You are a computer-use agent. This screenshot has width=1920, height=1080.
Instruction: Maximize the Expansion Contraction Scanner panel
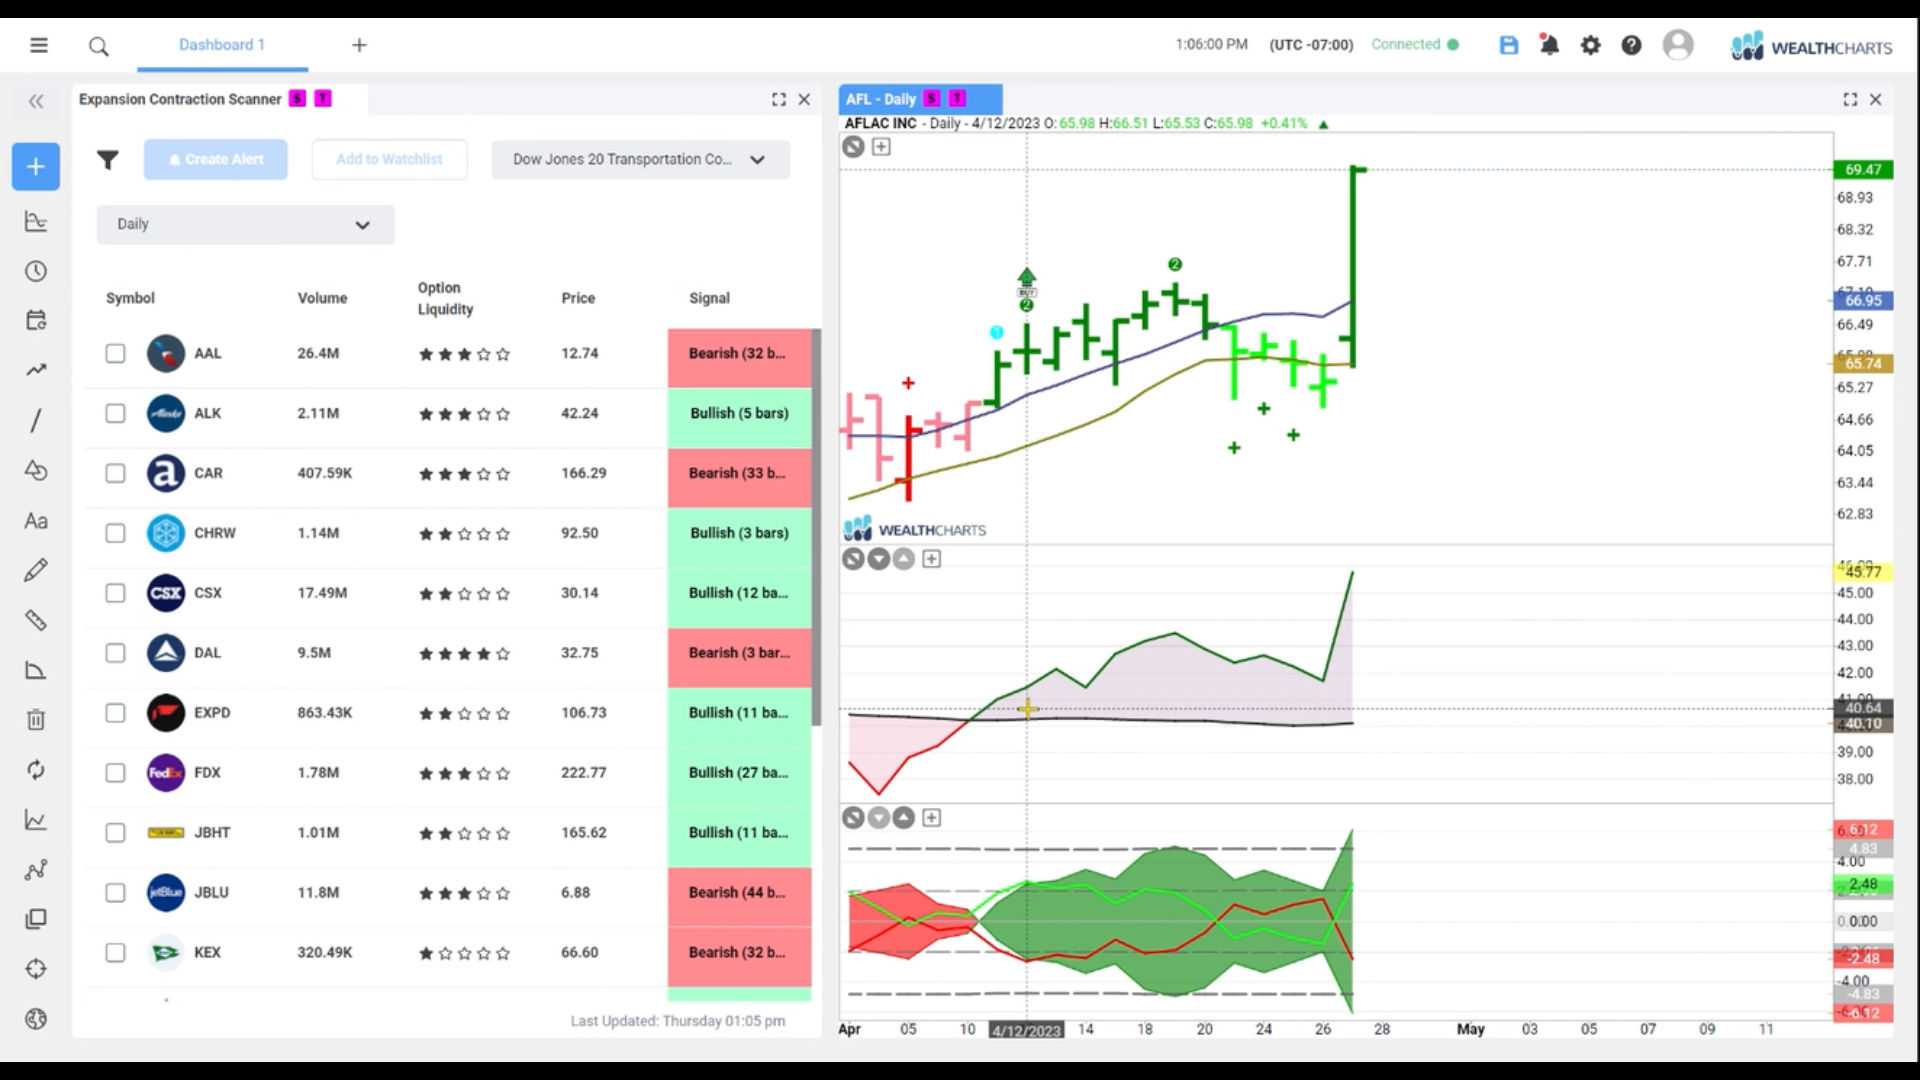[x=779, y=99]
